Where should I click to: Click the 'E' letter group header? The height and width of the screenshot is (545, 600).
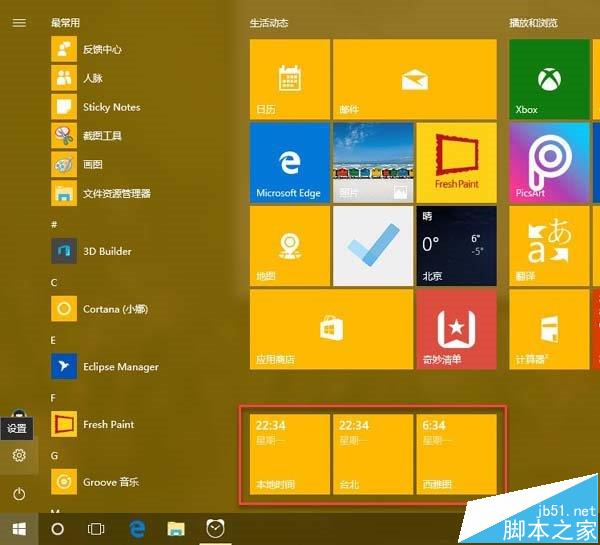click(53, 340)
